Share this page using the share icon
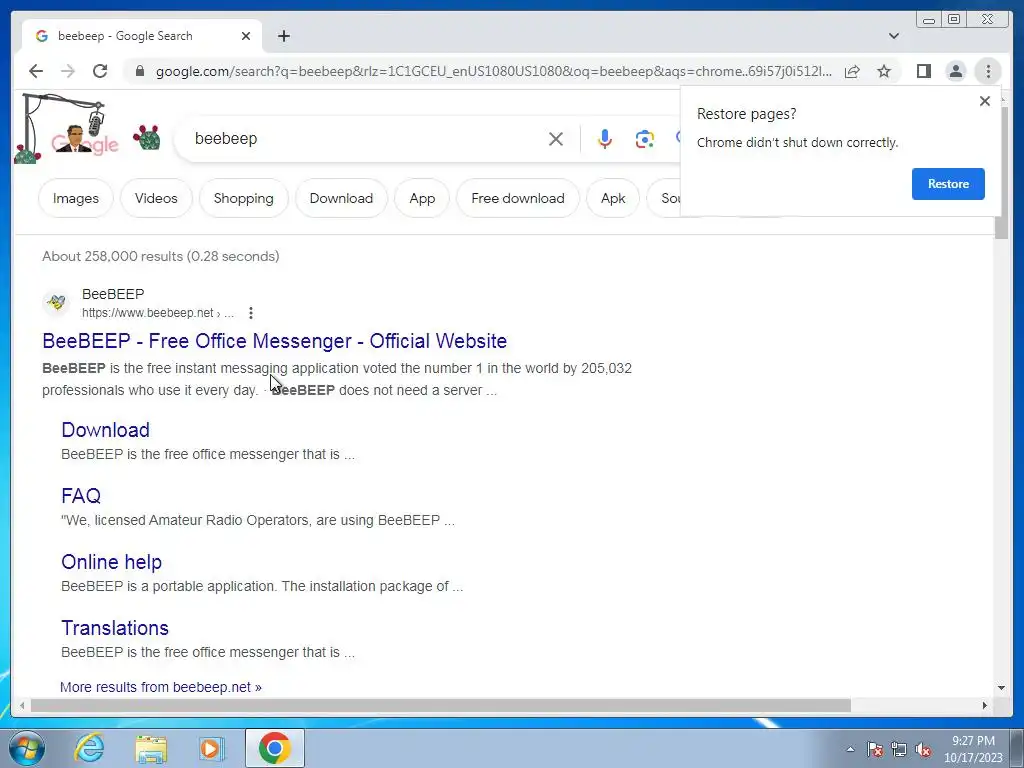Viewport: 1024px width, 768px height. pos(852,71)
